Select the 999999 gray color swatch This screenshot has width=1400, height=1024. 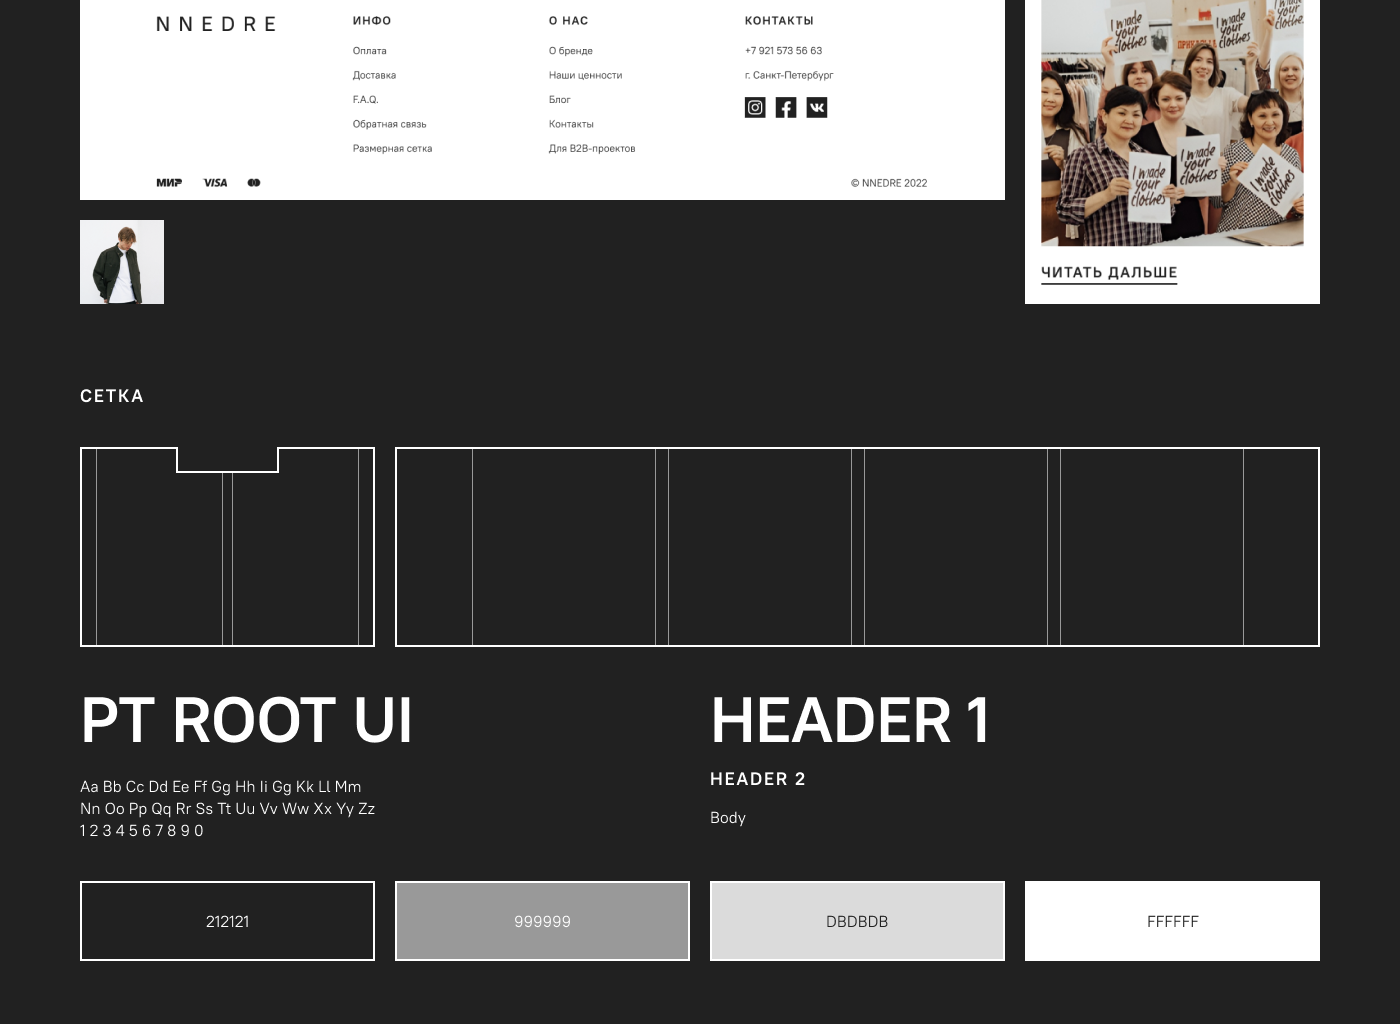click(542, 921)
